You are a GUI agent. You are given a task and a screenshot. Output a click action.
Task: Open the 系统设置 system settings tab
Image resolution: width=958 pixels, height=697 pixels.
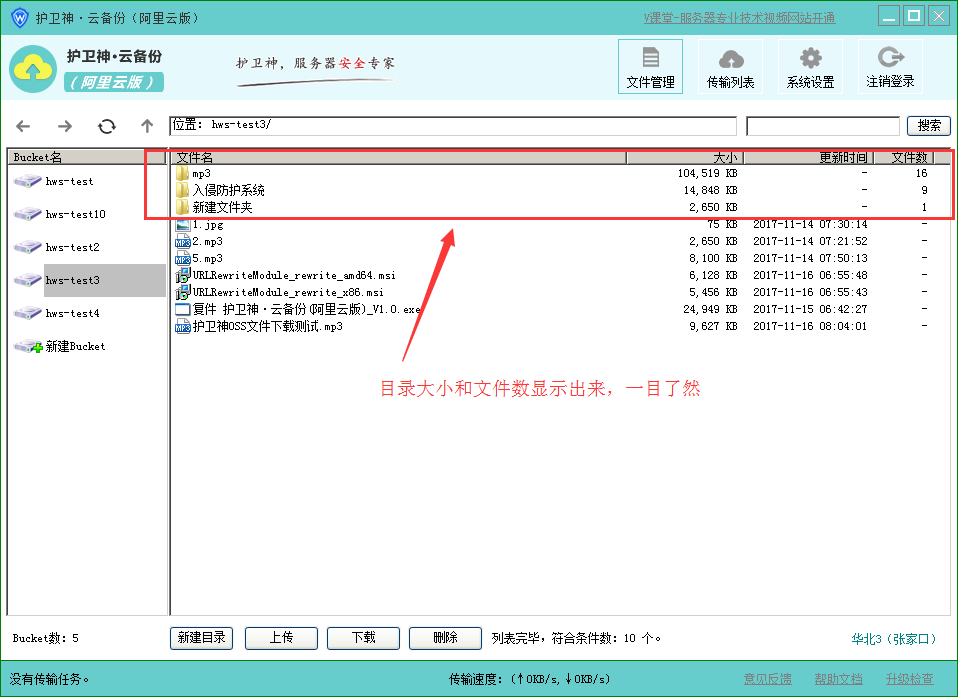(x=810, y=67)
